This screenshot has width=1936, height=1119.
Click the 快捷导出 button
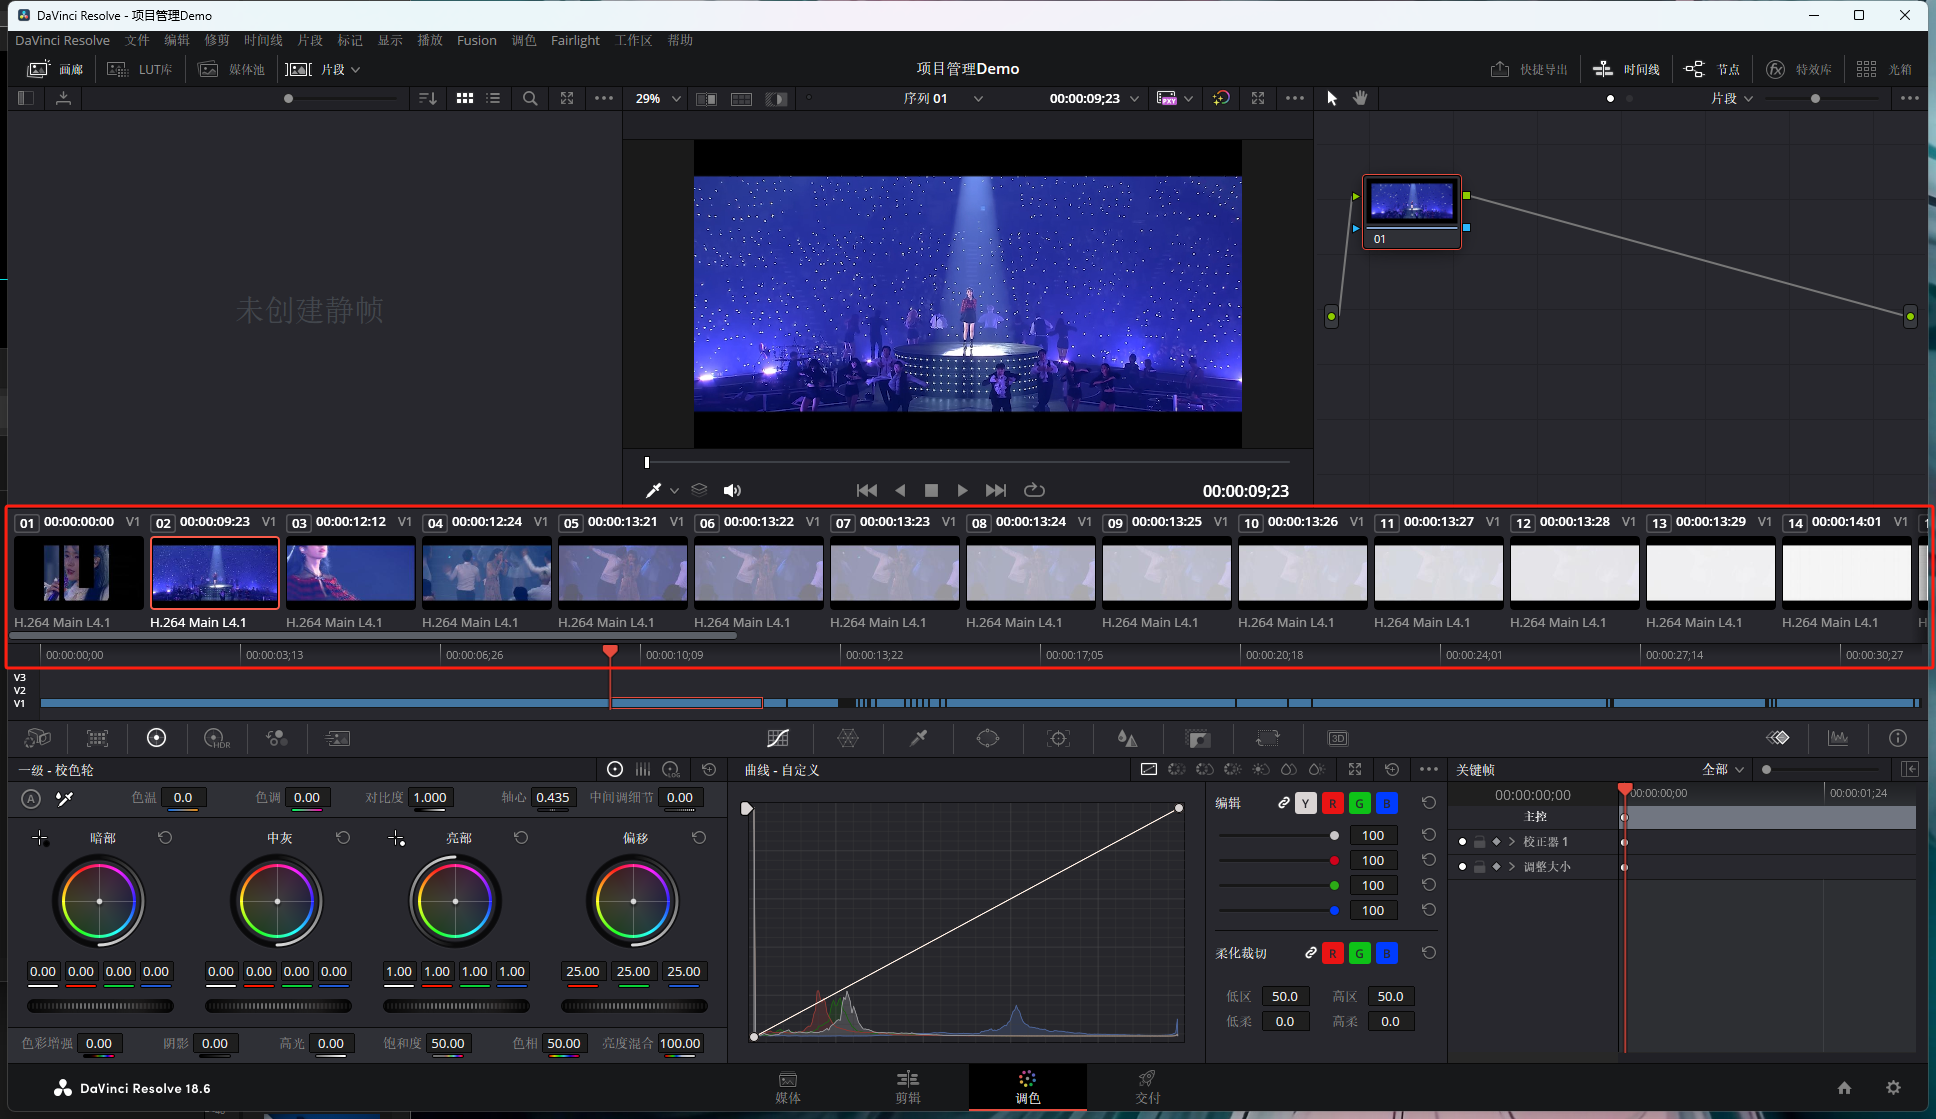[x=1529, y=69]
